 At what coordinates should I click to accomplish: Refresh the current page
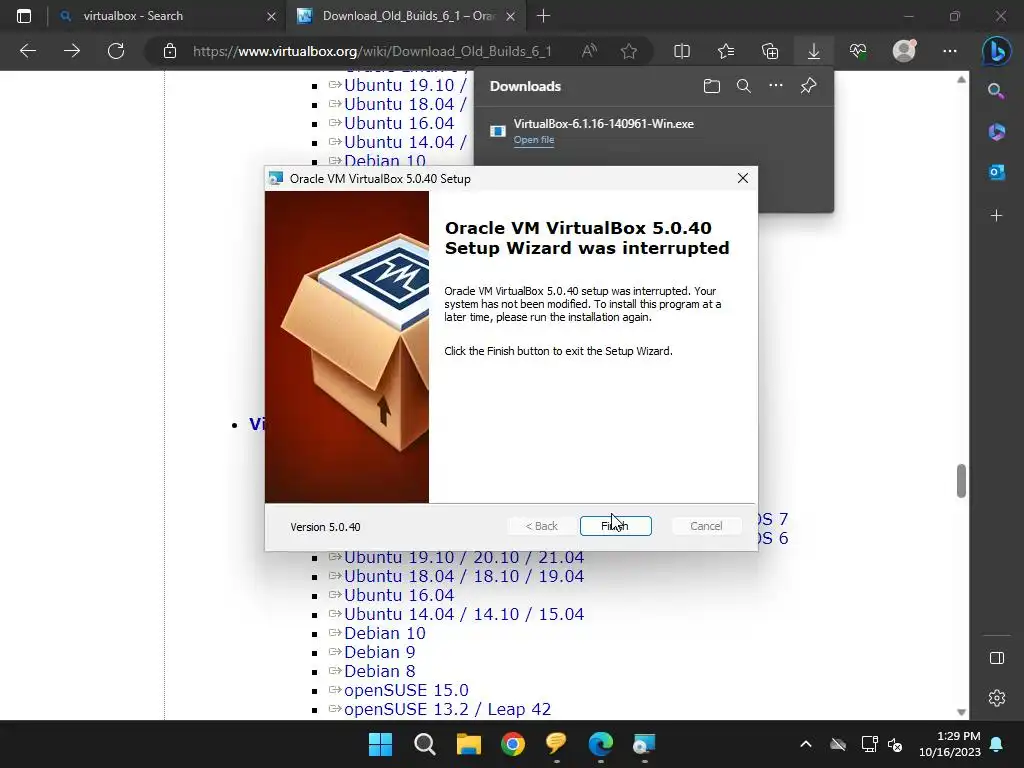(x=116, y=51)
